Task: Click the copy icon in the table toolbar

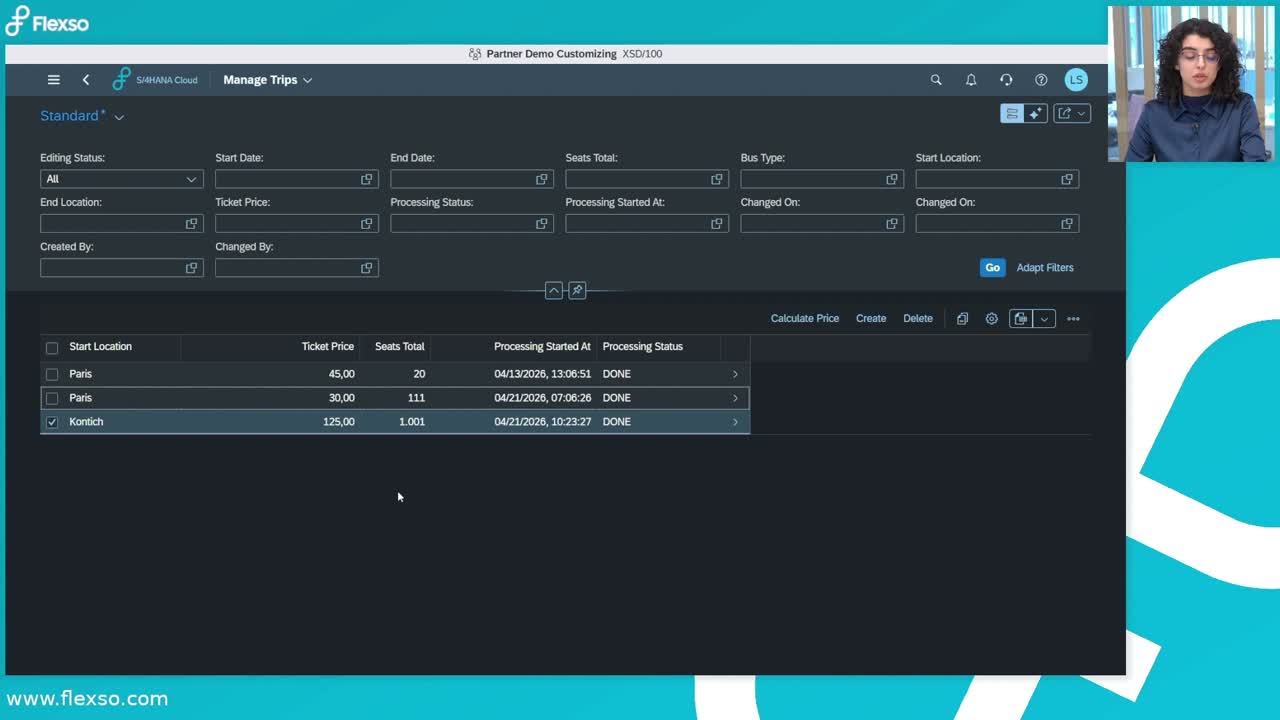Action: click(962, 319)
